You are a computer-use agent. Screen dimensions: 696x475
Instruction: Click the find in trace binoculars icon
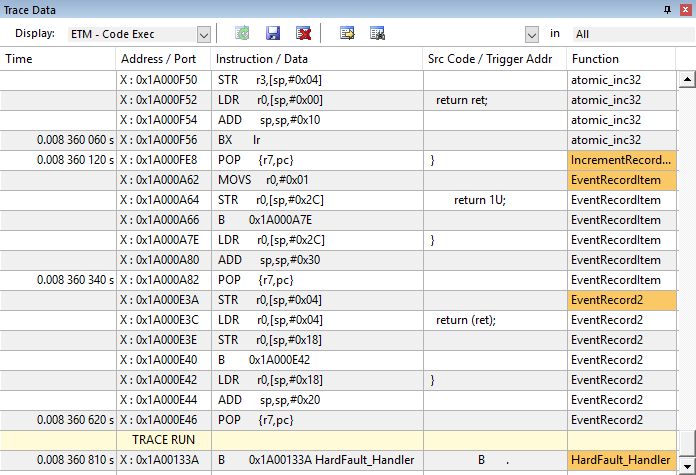(x=377, y=33)
